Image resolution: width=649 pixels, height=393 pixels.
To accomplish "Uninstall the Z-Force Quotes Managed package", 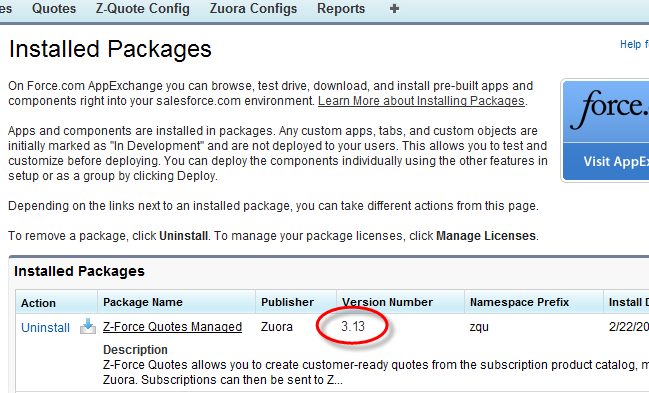I will [46, 328].
